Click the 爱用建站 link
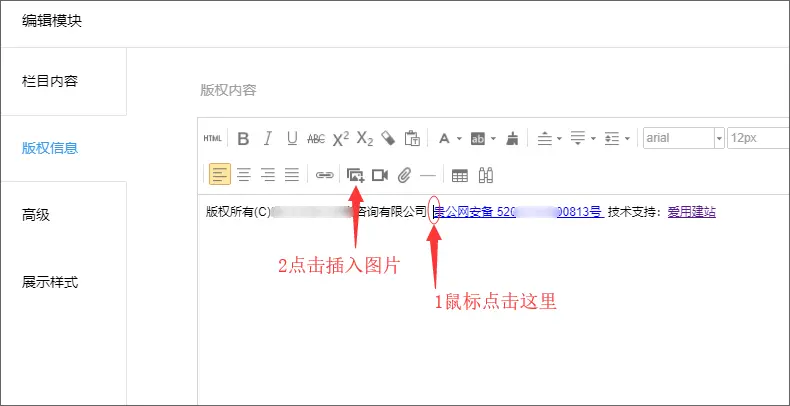This screenshot has width=790, height=406. coord(691,211)
